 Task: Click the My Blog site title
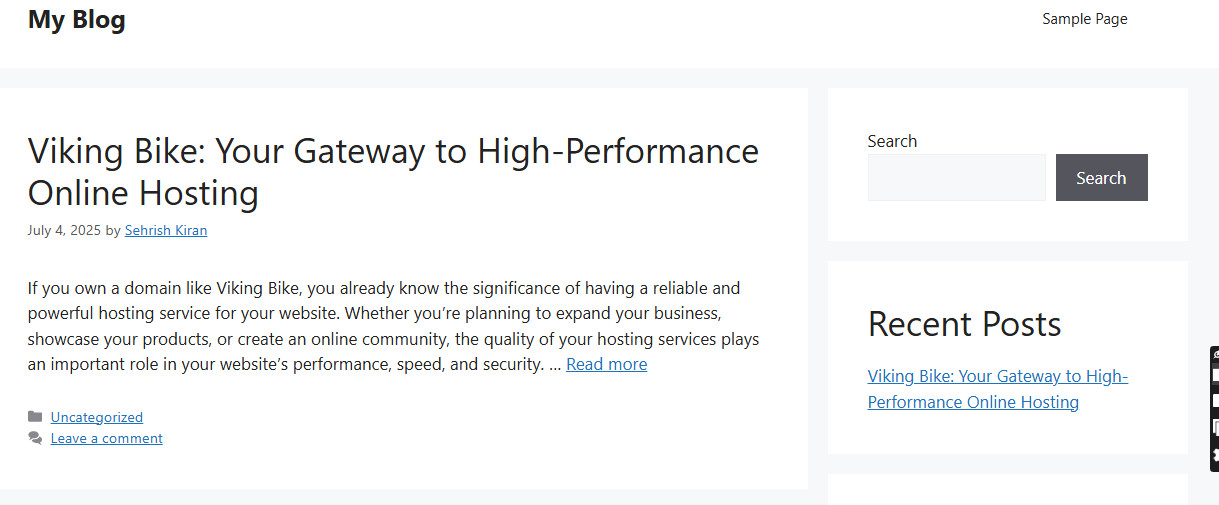[77, 20]
